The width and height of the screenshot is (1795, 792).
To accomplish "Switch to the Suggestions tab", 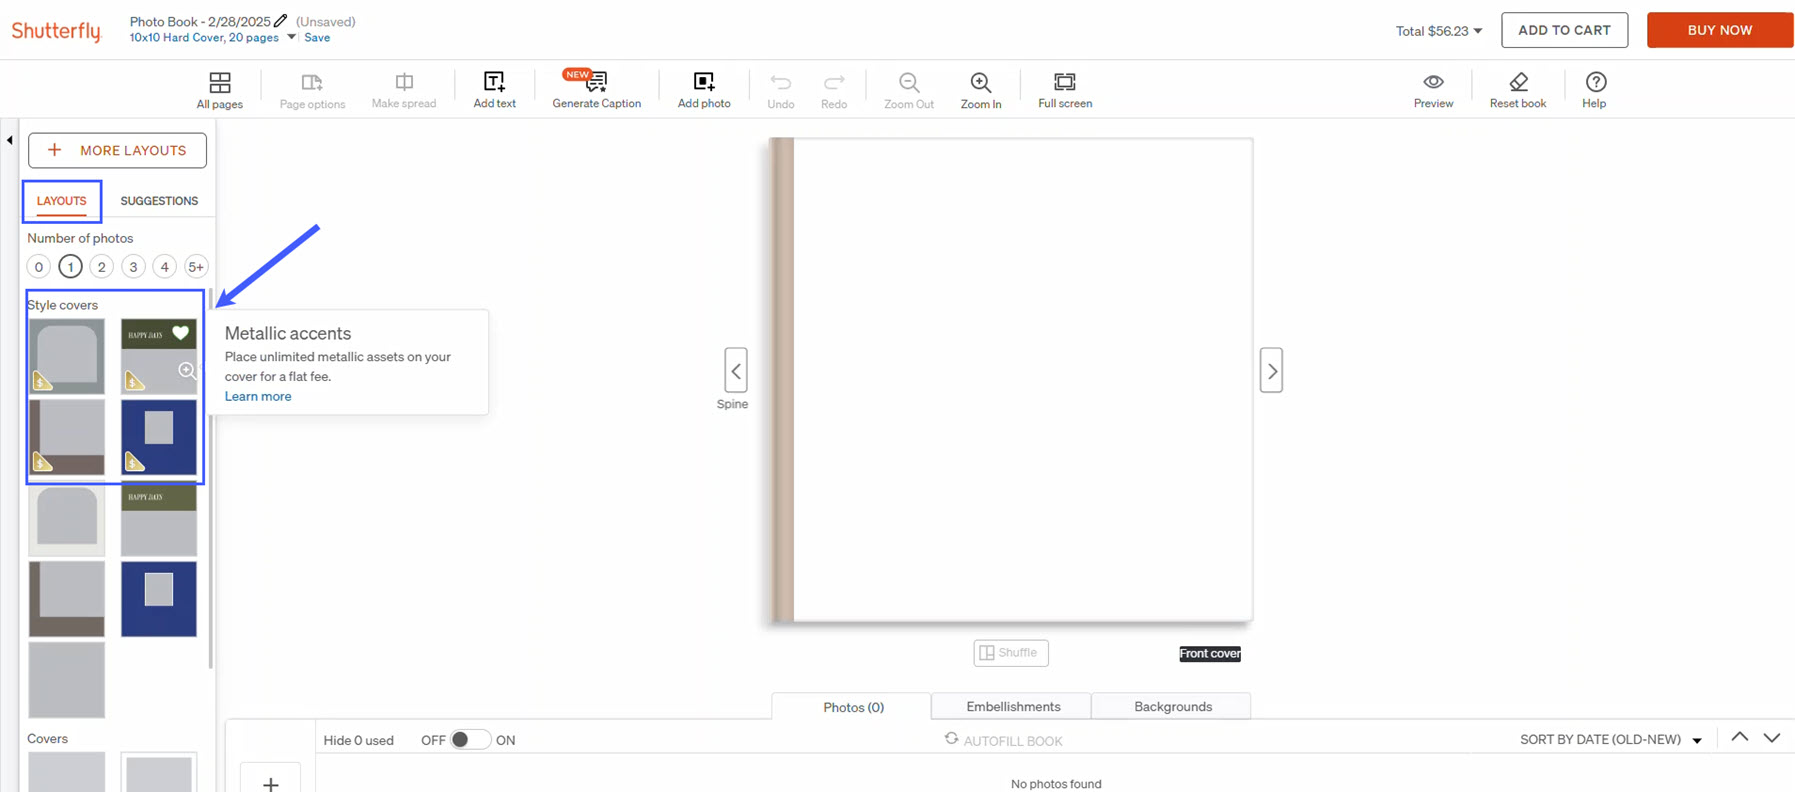I will 159,201.
